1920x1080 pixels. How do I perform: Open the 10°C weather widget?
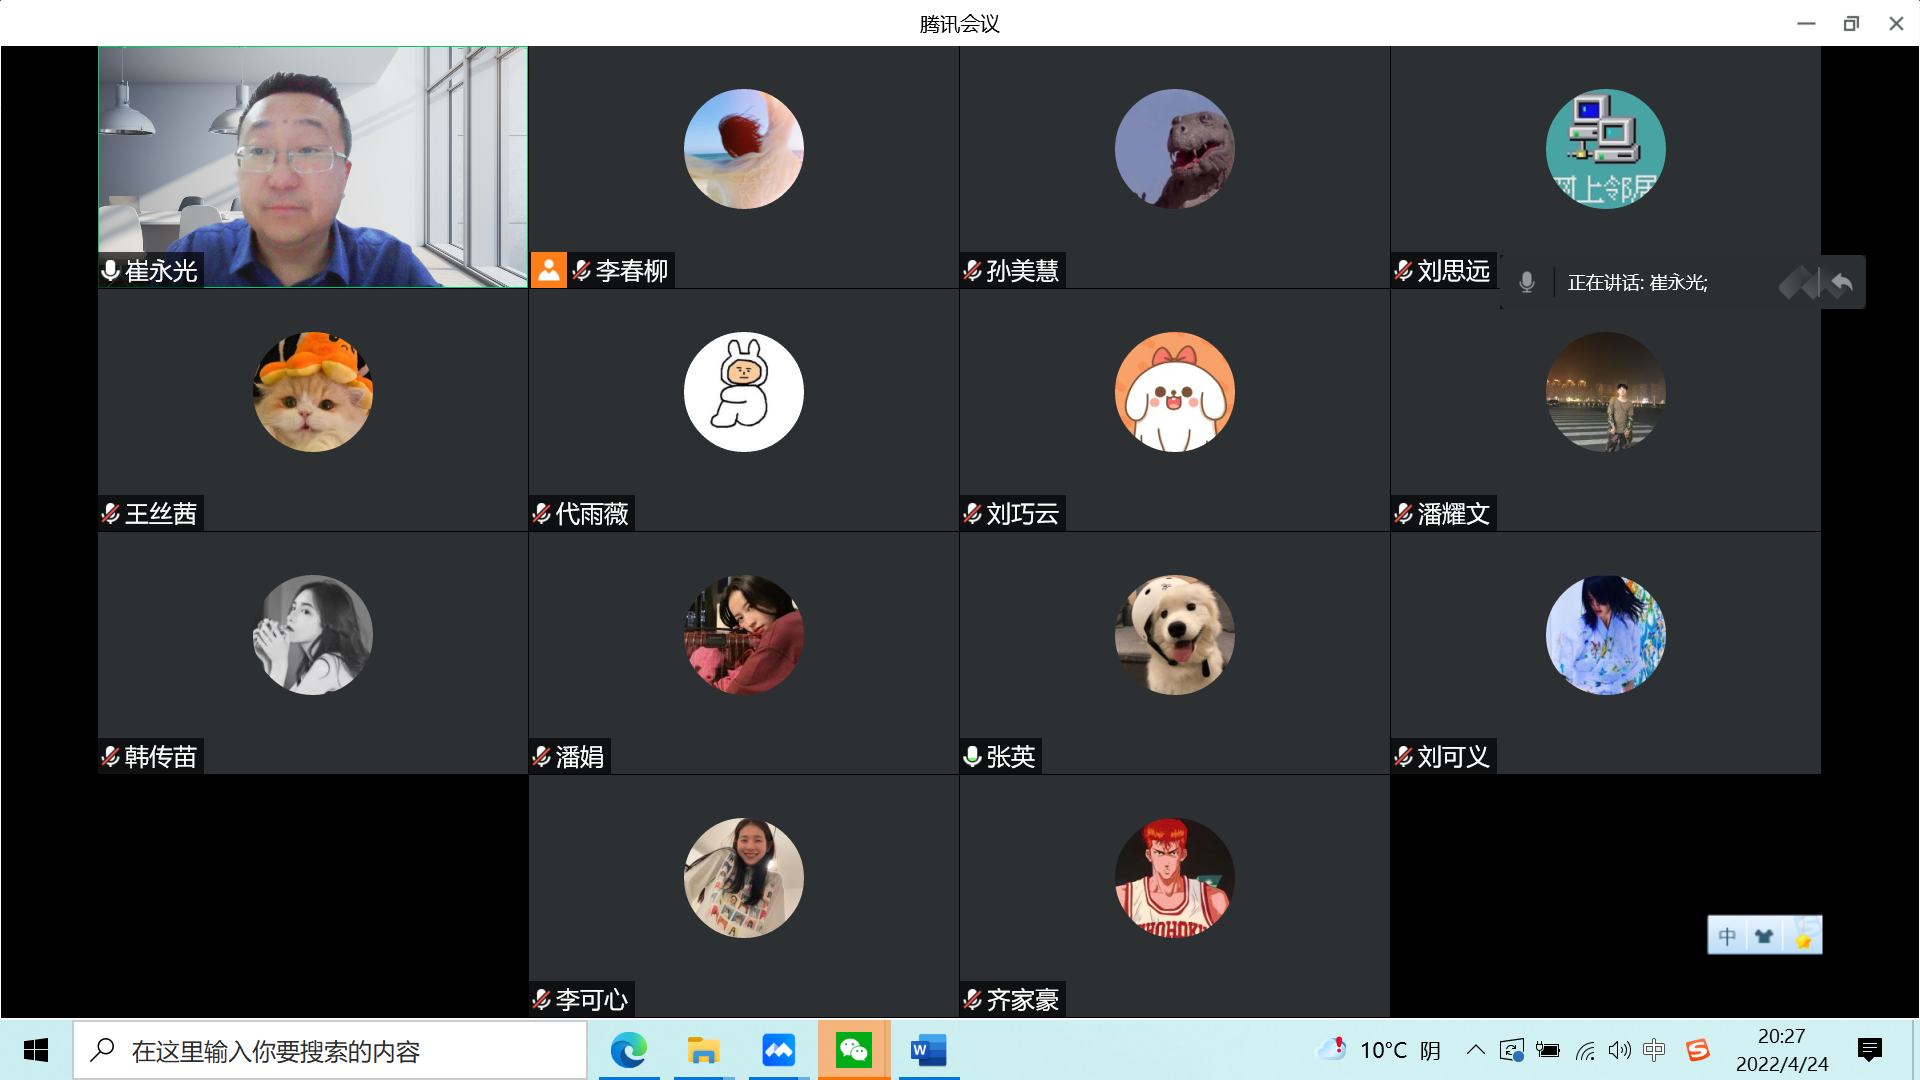point(1385,1050)
